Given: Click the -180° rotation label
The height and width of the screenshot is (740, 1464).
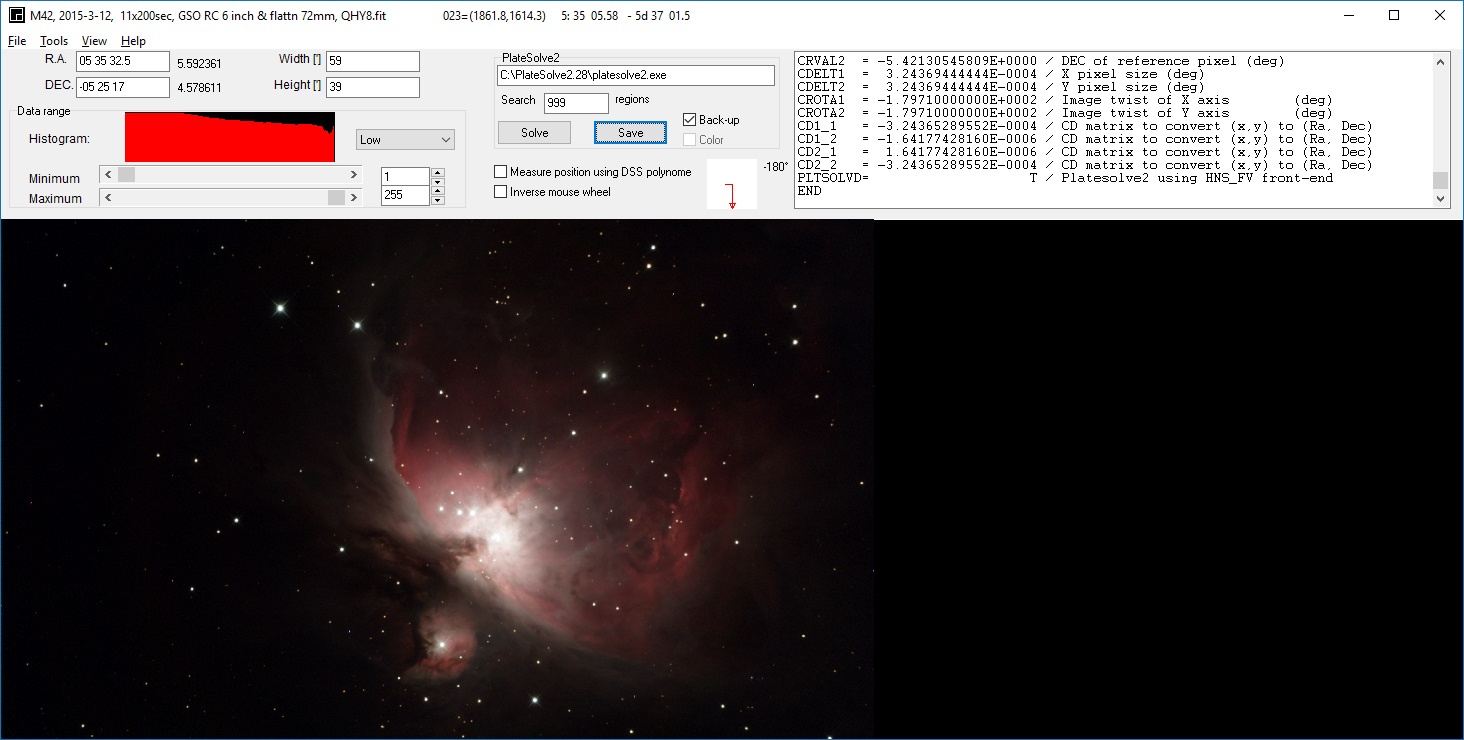Looking at the screenshot, I should click(775, 167).
